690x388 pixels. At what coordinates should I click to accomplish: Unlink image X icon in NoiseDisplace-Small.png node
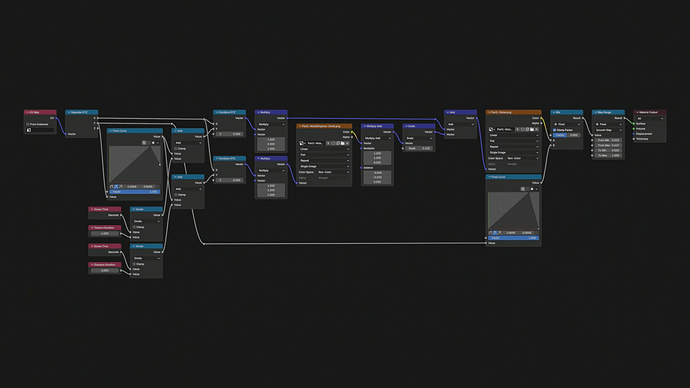347,143
